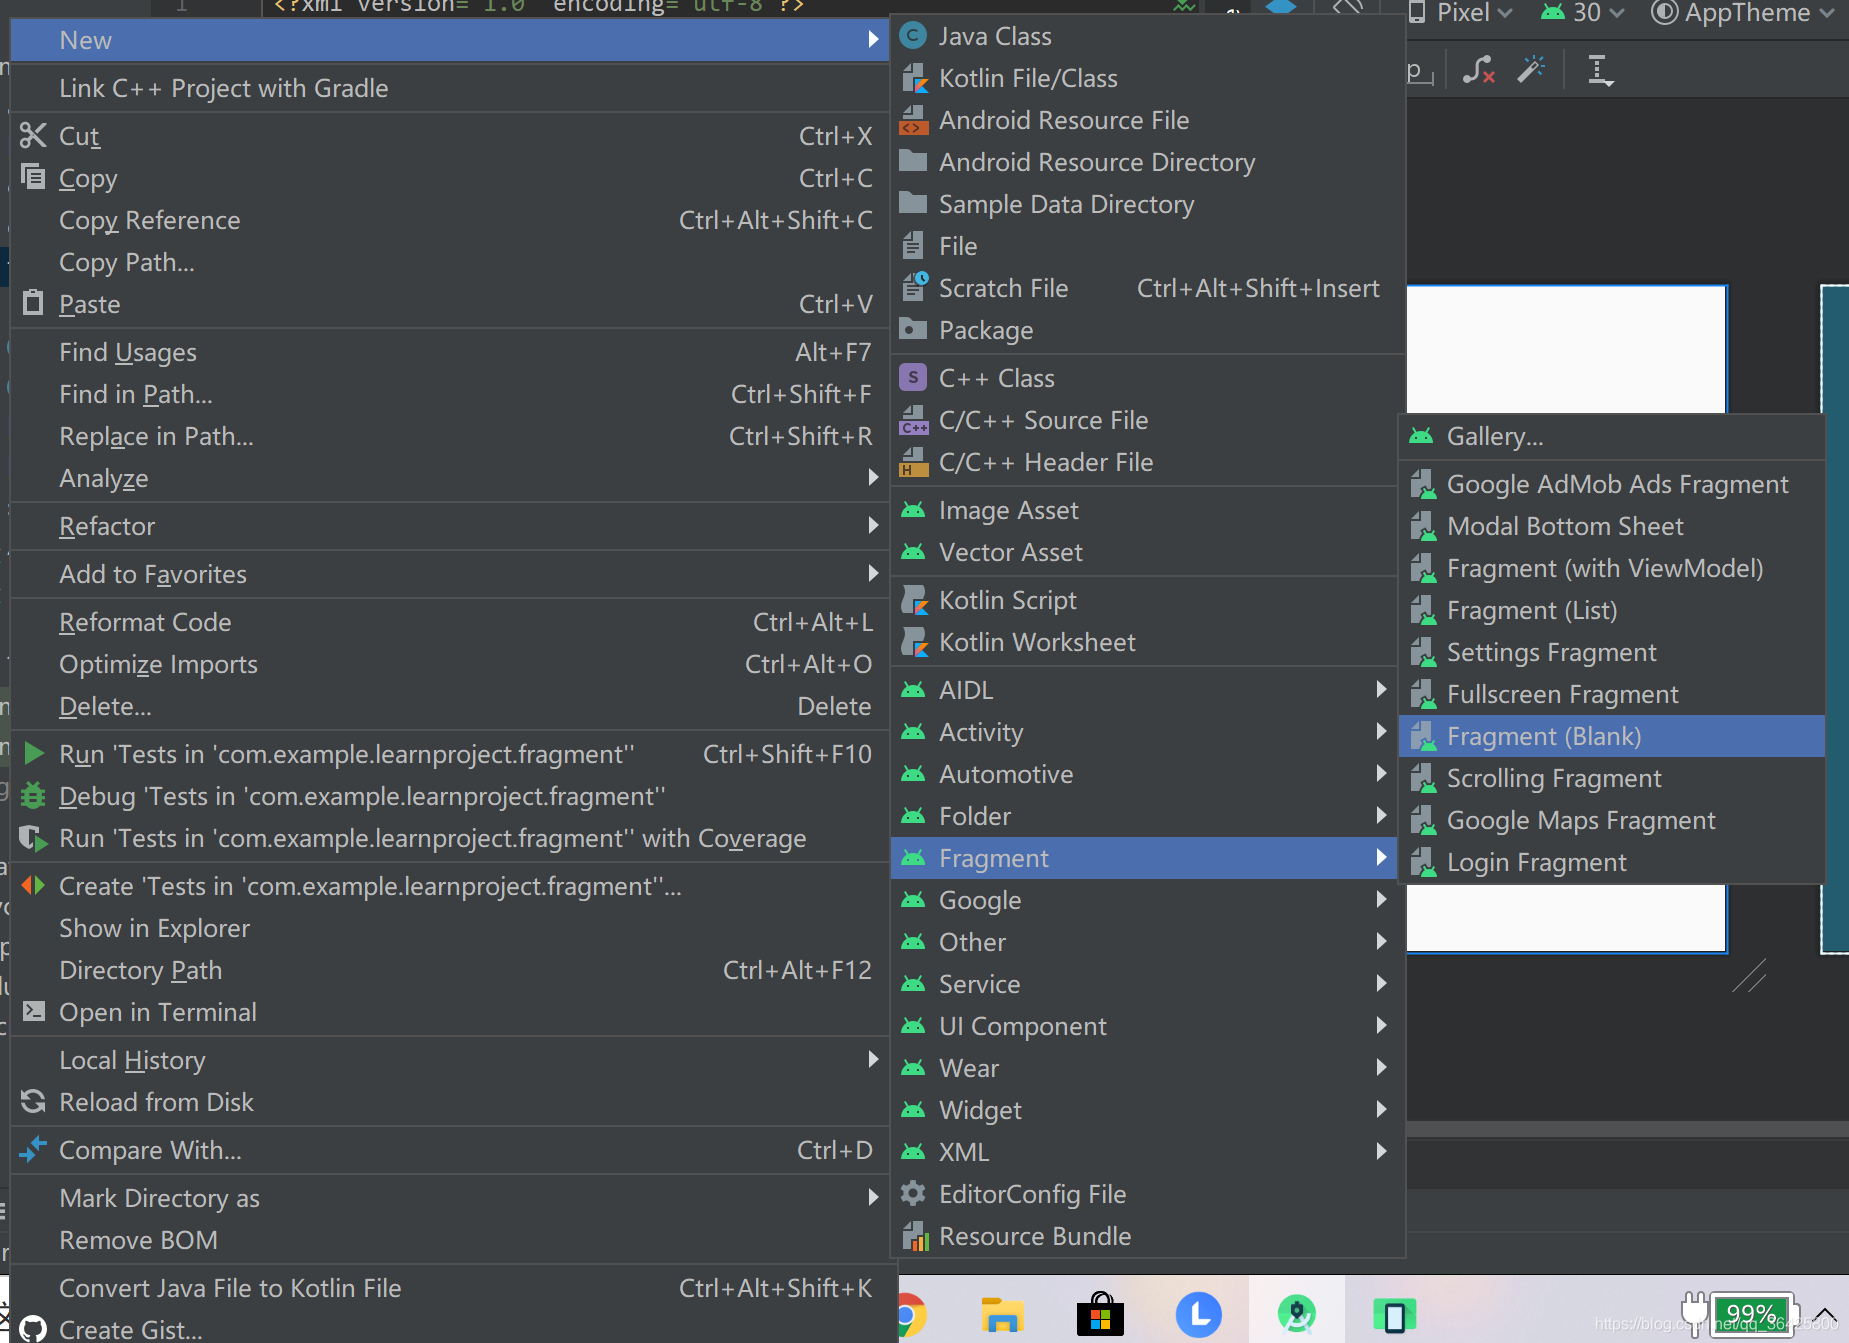The image size is (1849, 1343).
Task: Click the green Run tests arrow icon
Action: 33,753
